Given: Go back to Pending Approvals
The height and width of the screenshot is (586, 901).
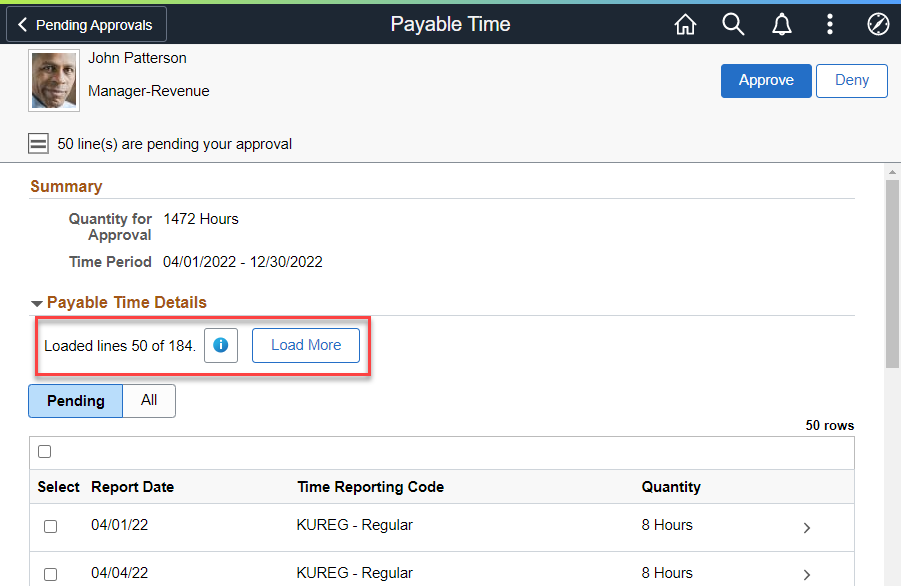Looking at the screenshot, I should [86, 25].
